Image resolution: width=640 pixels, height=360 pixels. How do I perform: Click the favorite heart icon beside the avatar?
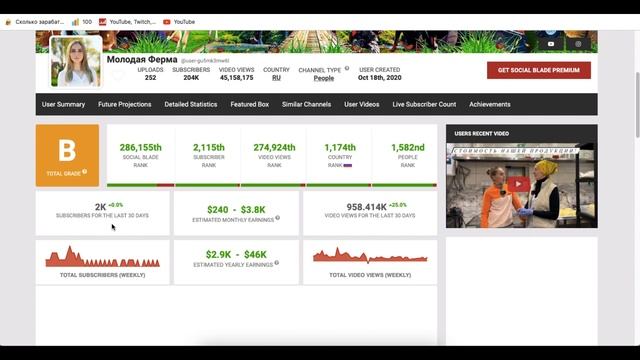point(118,76)
